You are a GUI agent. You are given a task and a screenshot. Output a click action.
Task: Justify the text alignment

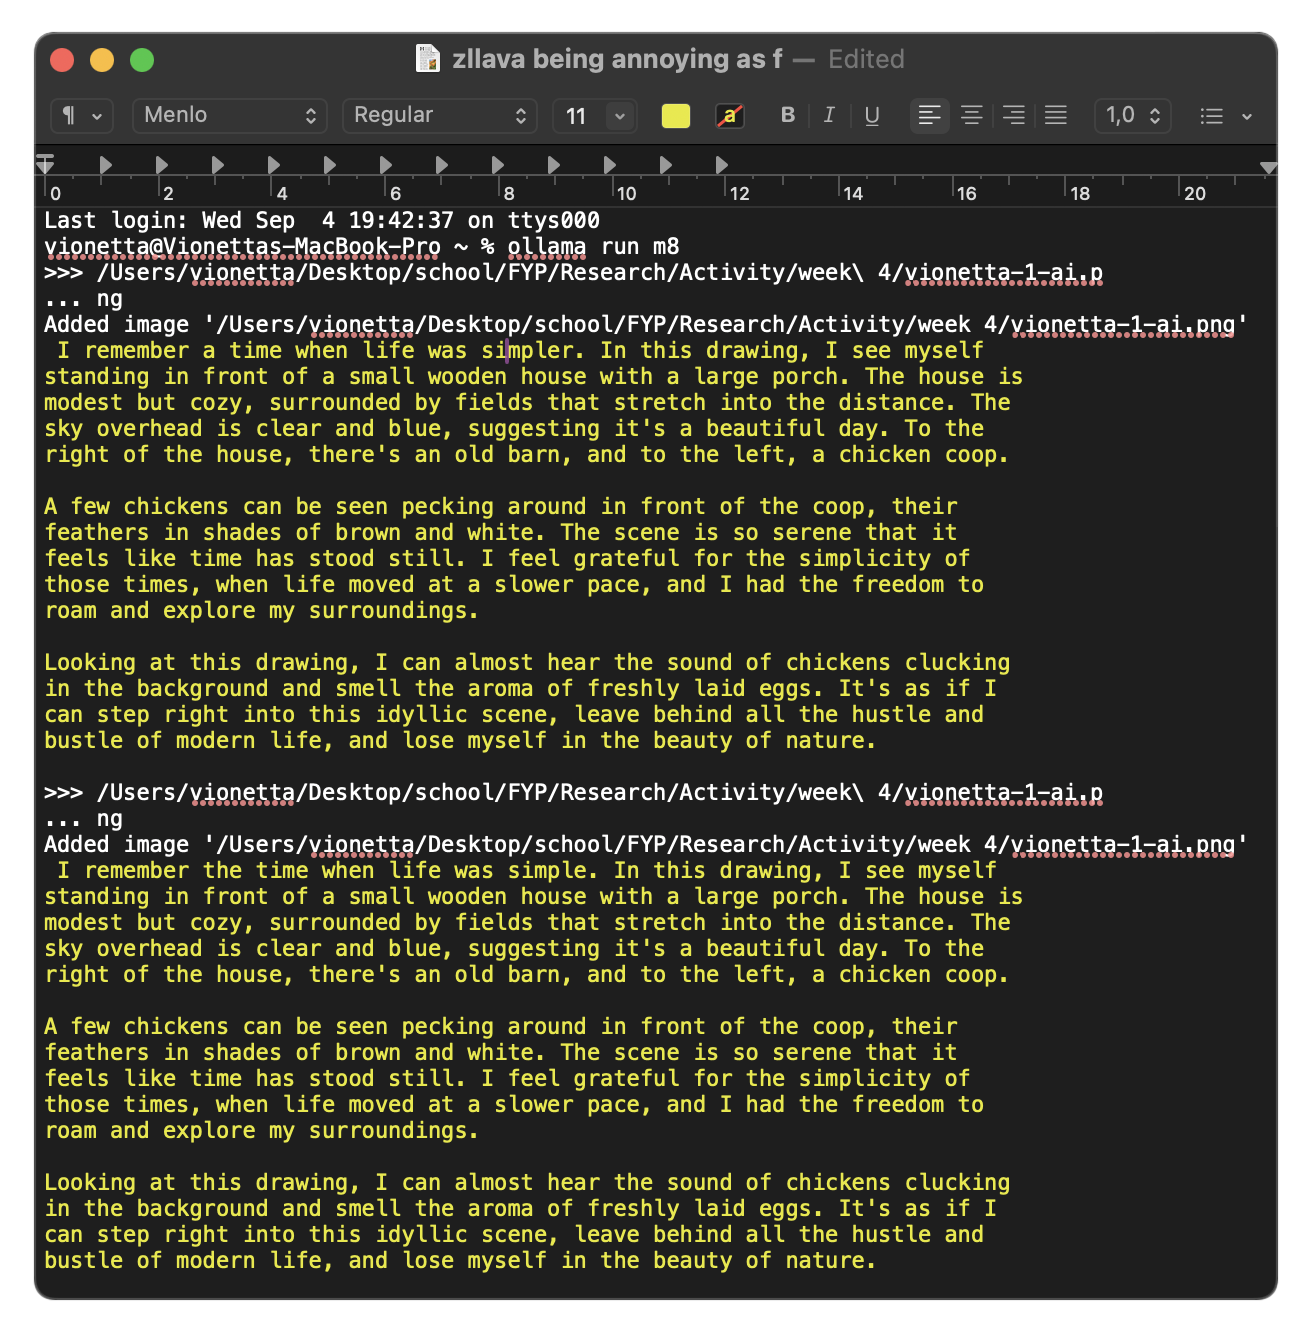pyautogui.click(x=1055, y=116)
